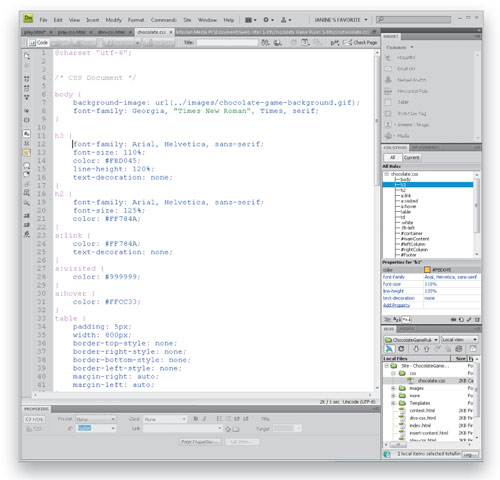Switch to the divs-css.html document tab
The image size is (500, 480).
pos(111,32)
